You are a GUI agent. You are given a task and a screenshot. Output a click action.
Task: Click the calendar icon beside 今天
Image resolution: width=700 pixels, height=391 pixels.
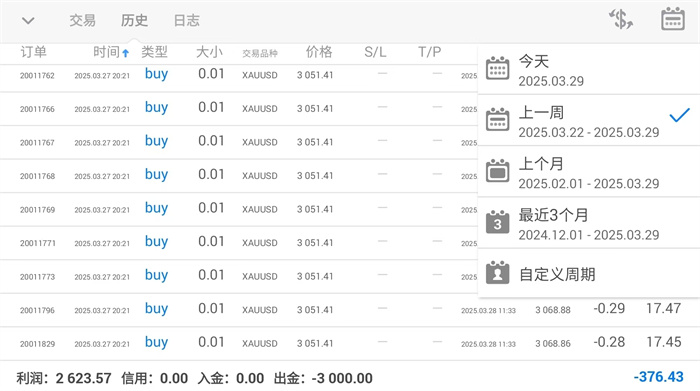497,69
